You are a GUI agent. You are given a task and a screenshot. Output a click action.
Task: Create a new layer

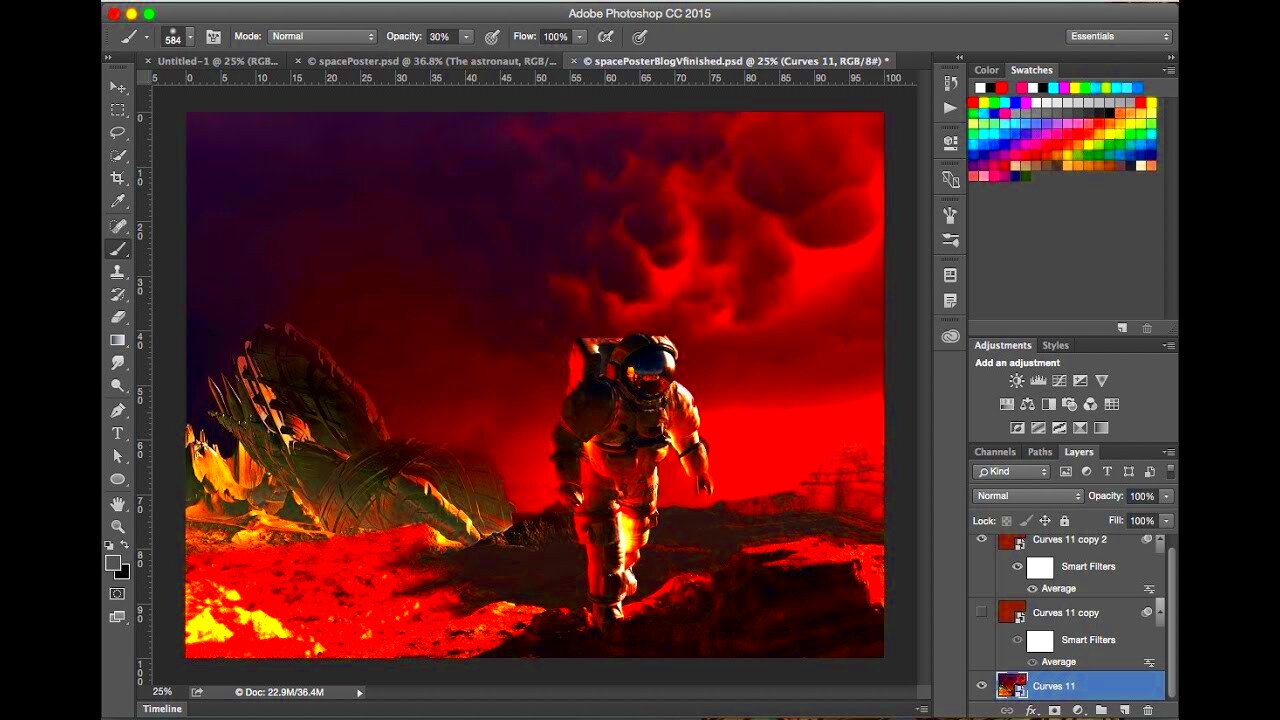[x=1124, y=710]
